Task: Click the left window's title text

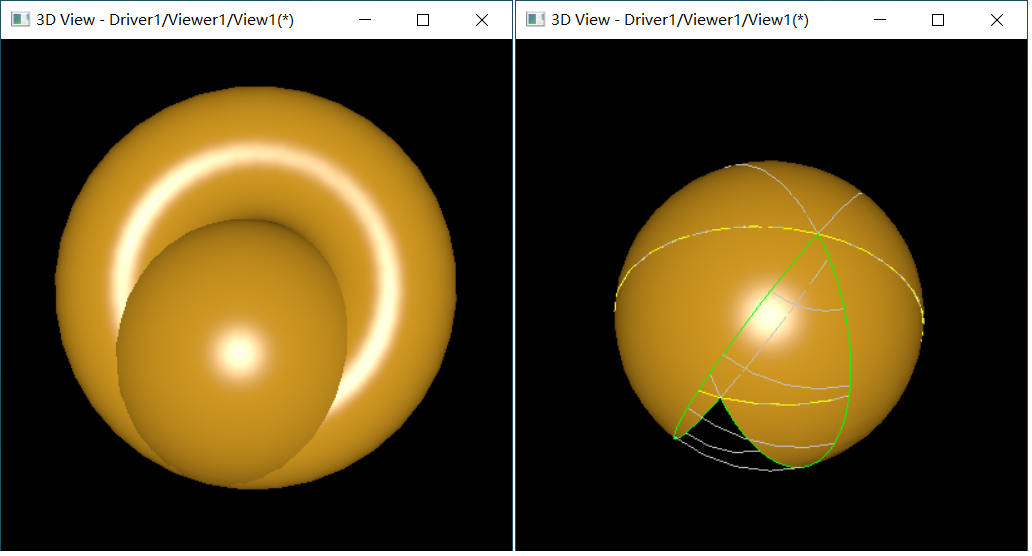Action: pos(165,20)
